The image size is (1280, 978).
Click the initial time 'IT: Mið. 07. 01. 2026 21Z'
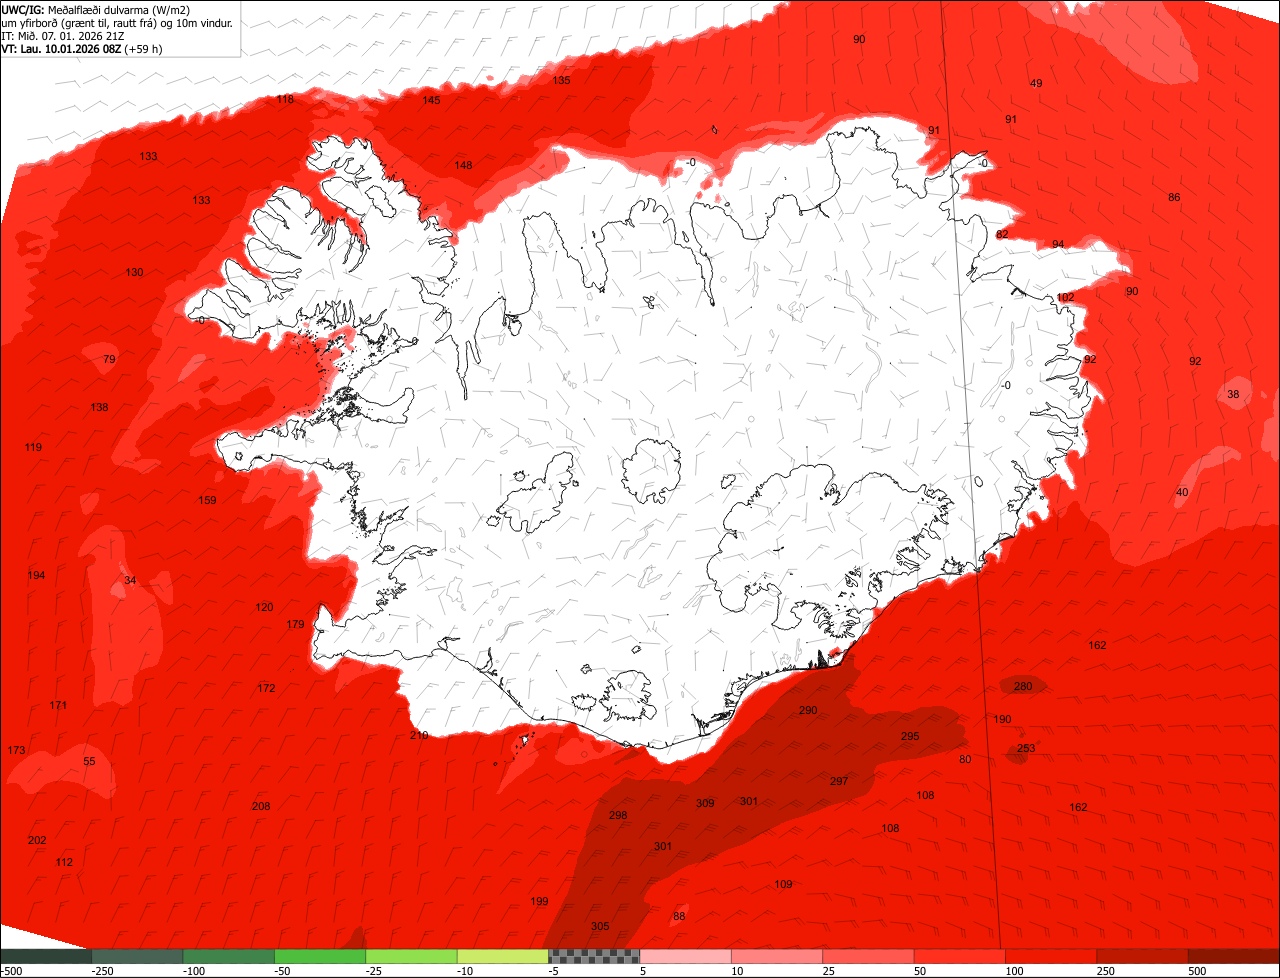tap(63, 35)
